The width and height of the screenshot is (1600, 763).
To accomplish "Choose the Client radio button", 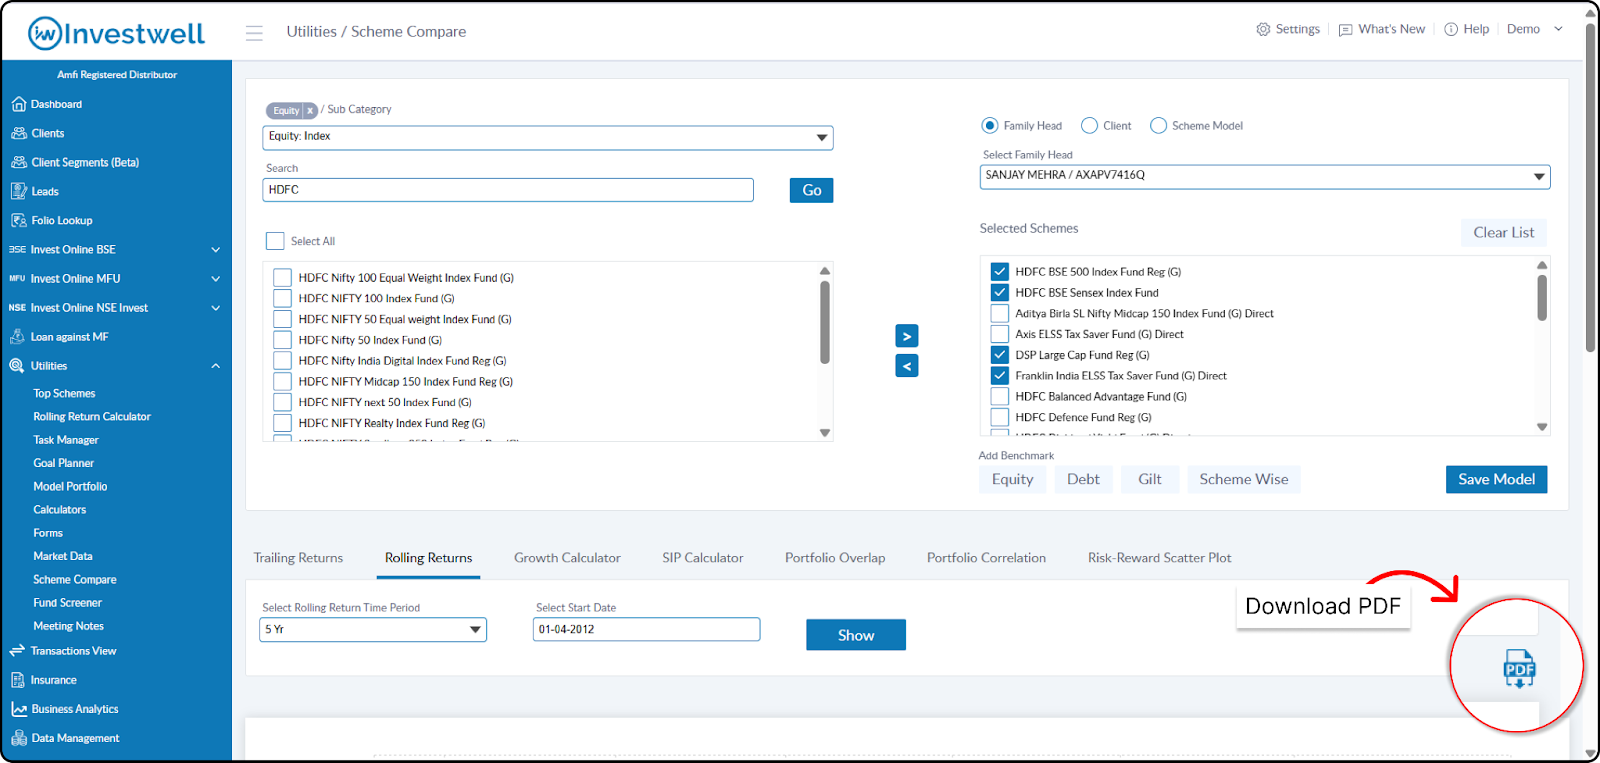I will [1089, 126].
